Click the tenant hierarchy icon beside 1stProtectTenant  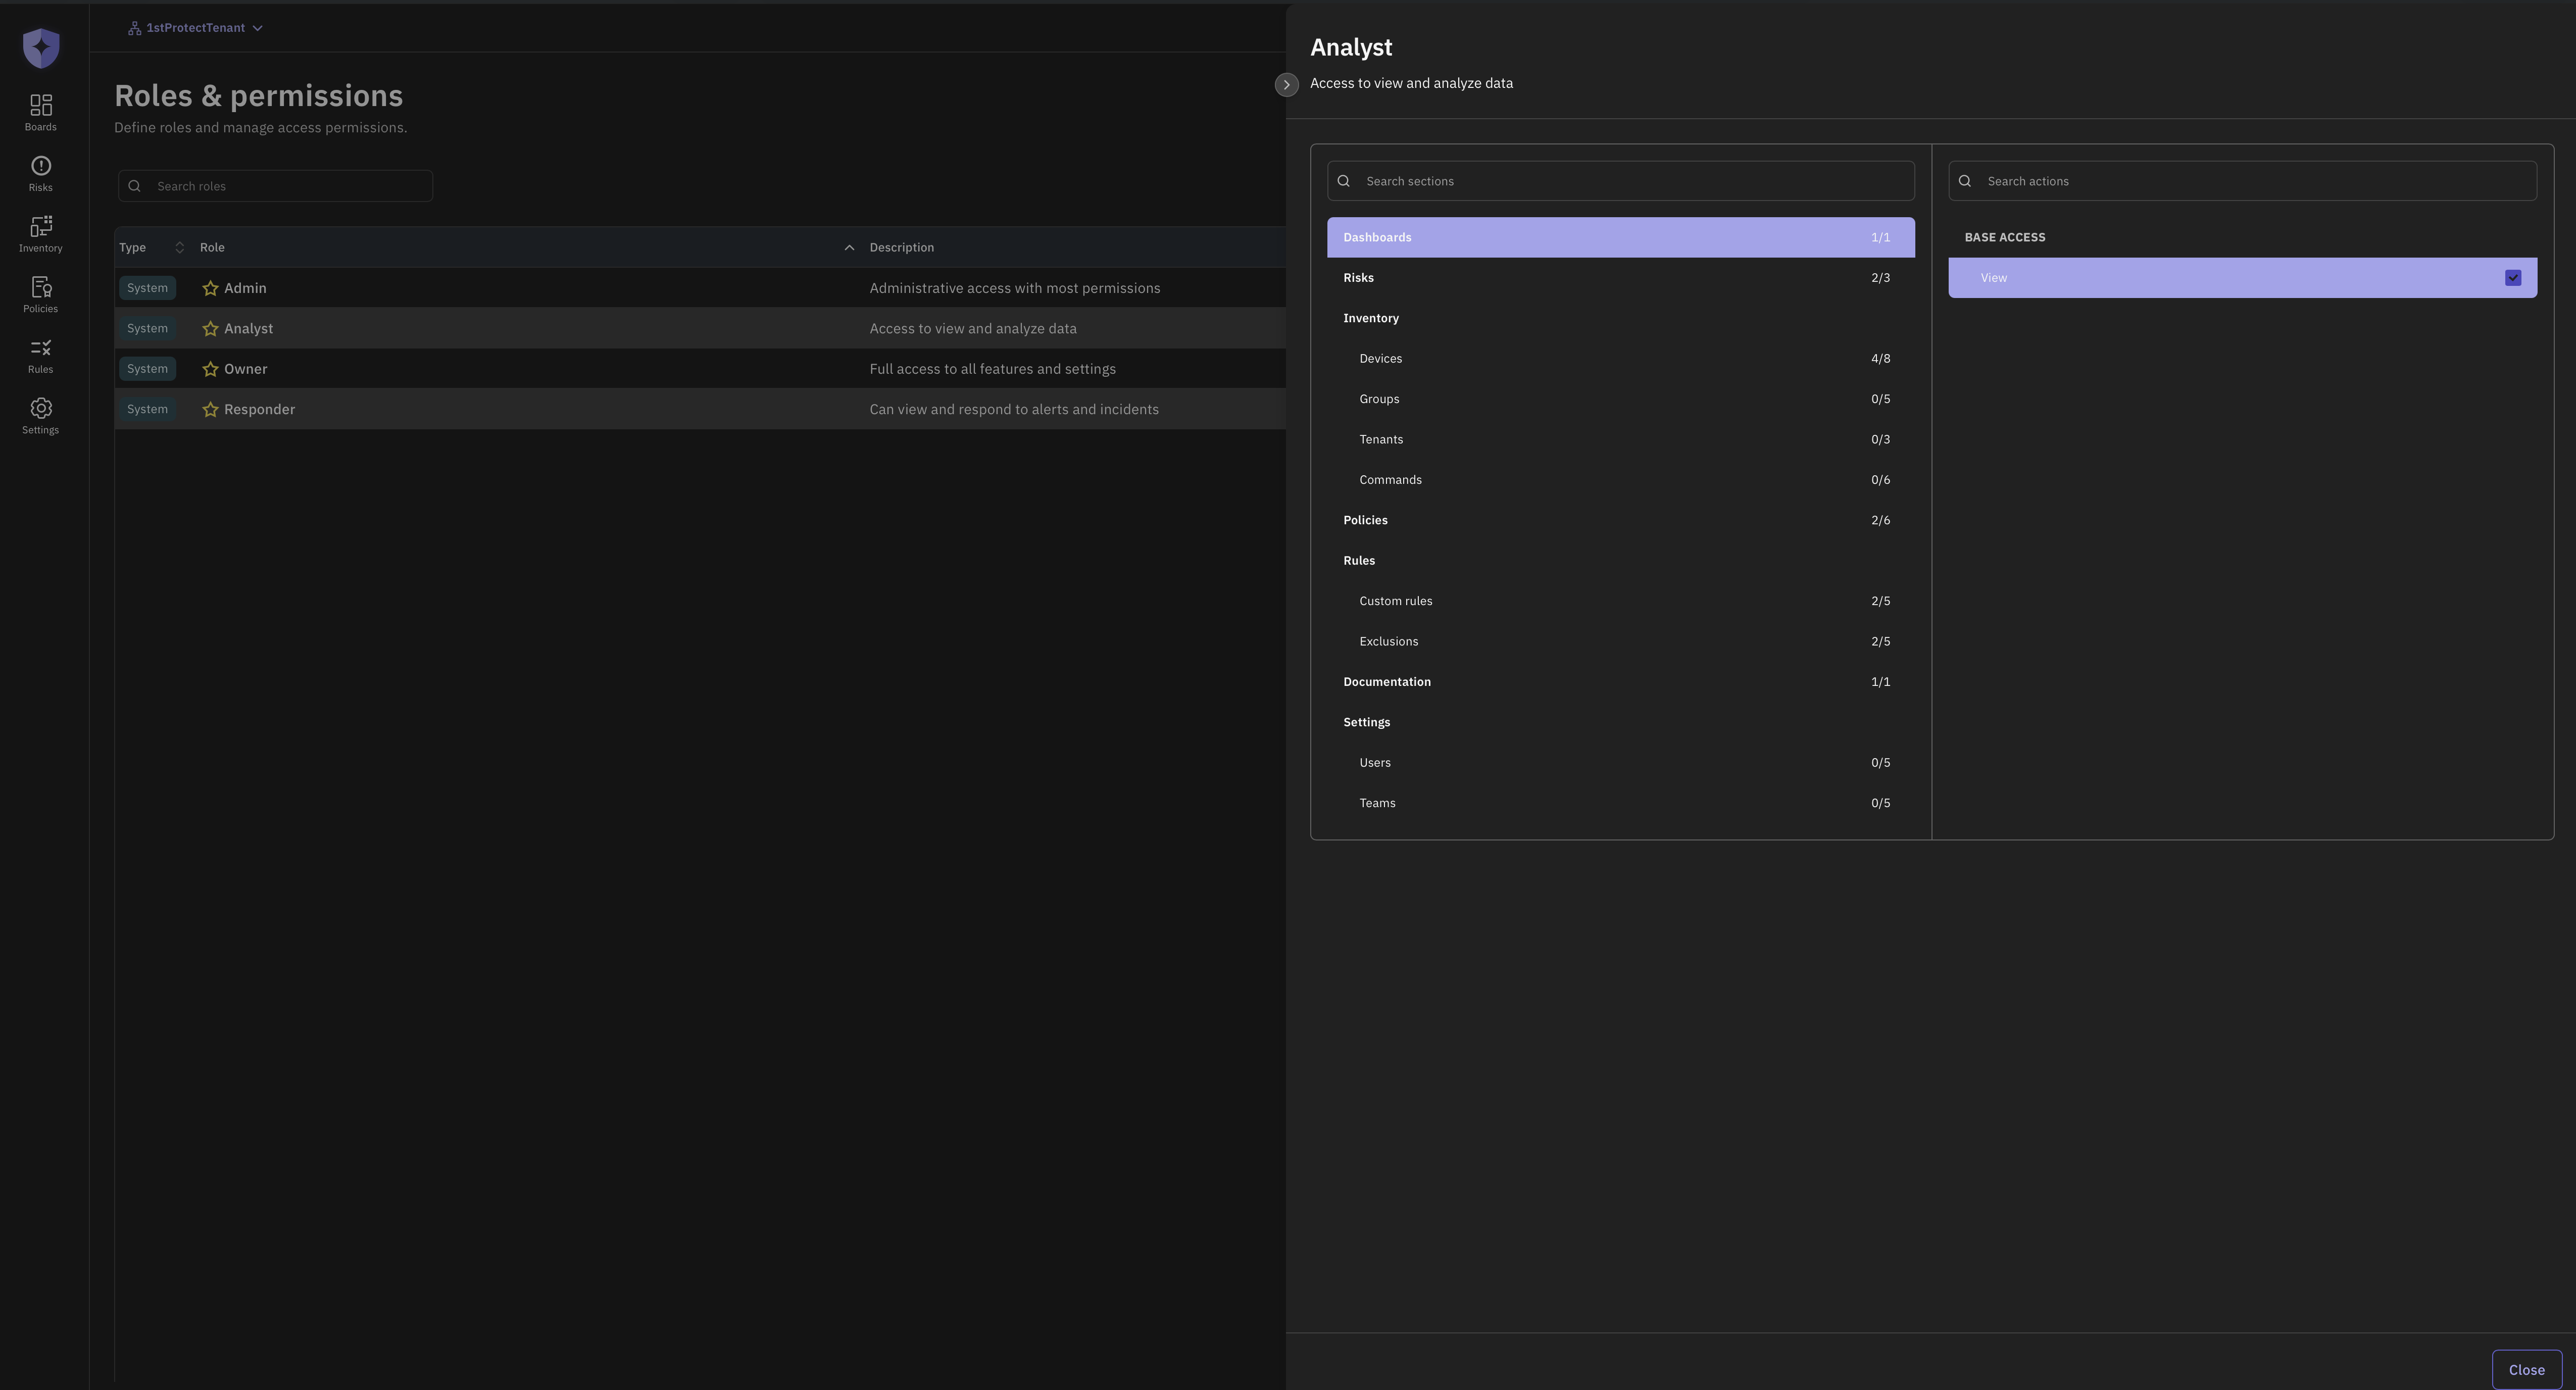(x=134, y=28)
